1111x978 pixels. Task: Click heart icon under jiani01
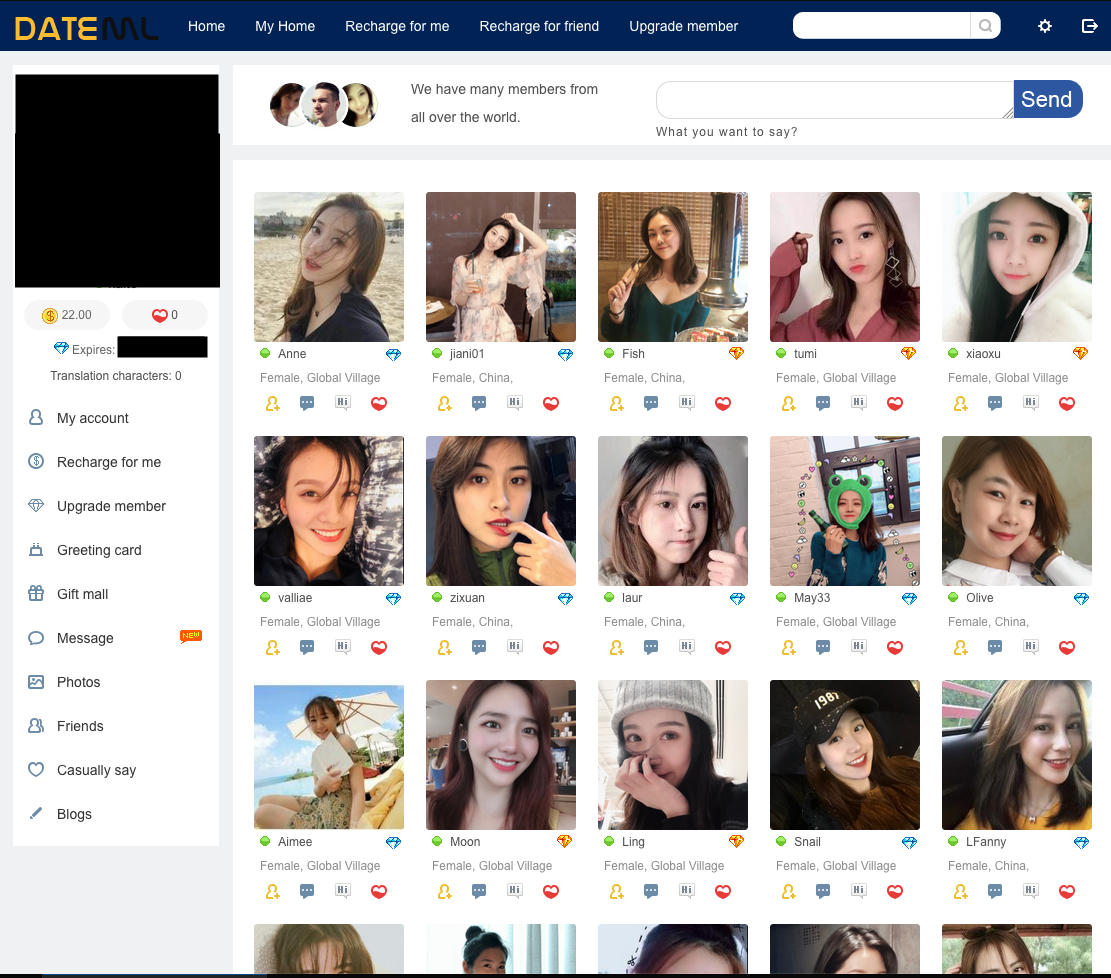pyautogui.click(x=551, y=403)
